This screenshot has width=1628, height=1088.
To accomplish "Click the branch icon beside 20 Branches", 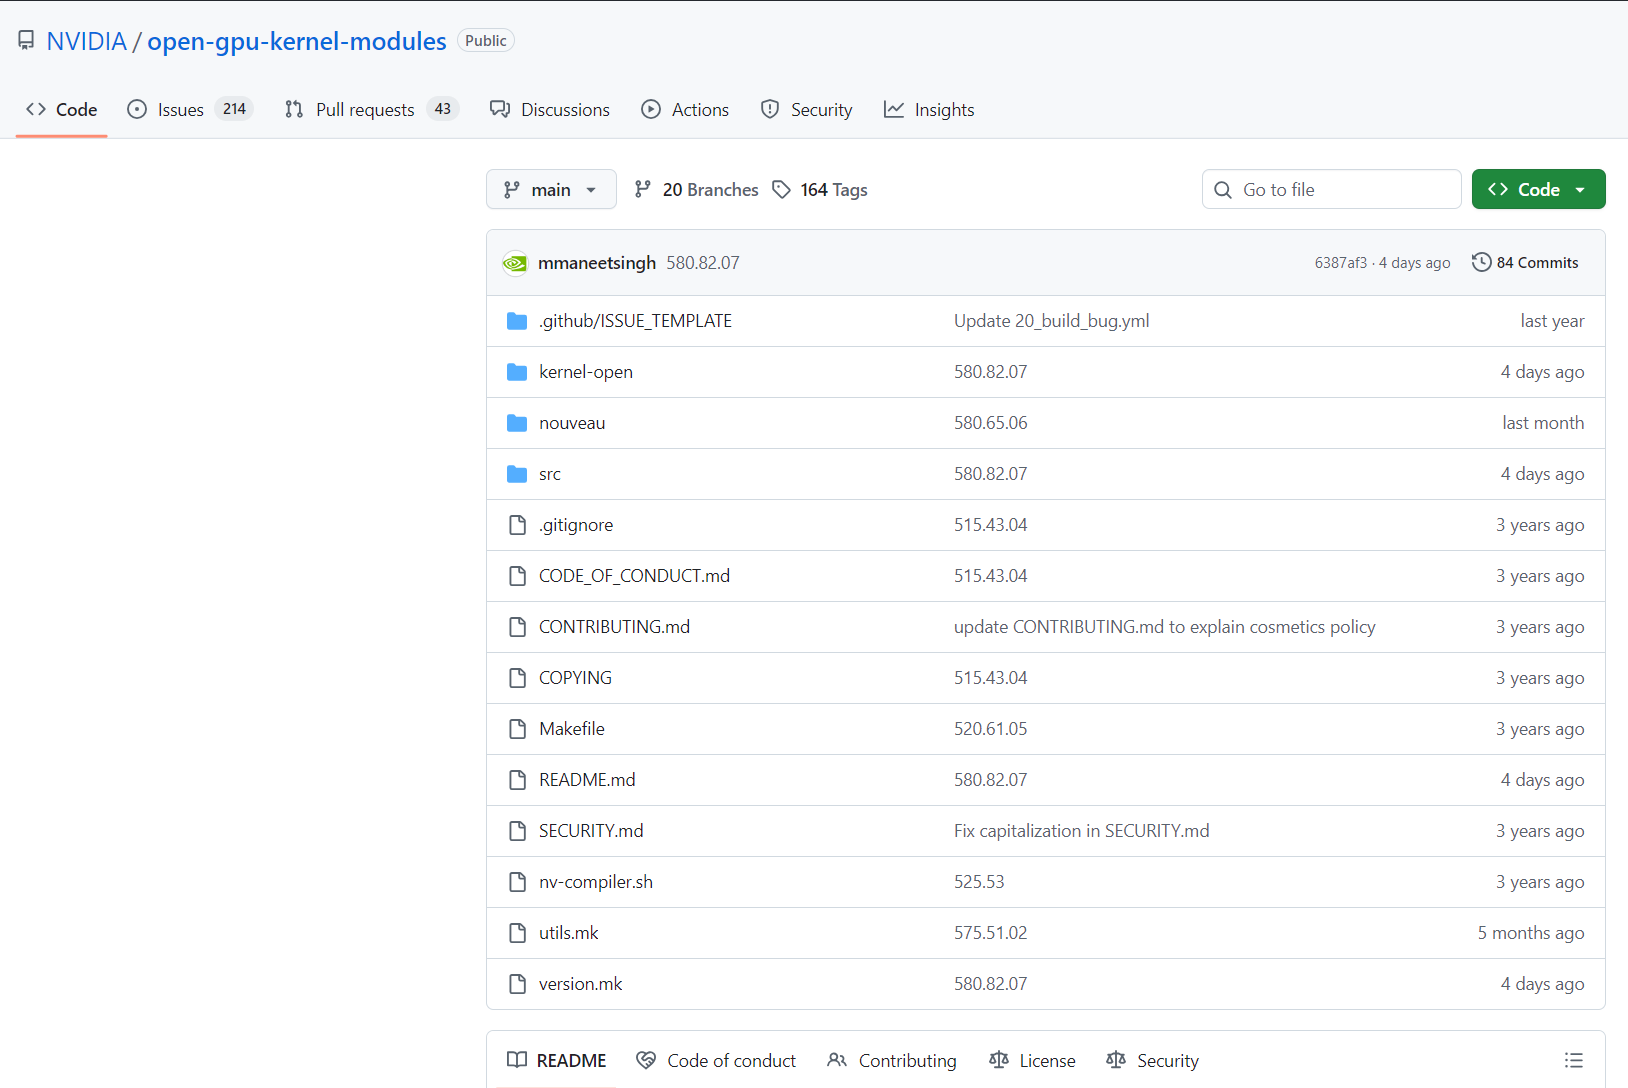I will click(x=643, y=189).
